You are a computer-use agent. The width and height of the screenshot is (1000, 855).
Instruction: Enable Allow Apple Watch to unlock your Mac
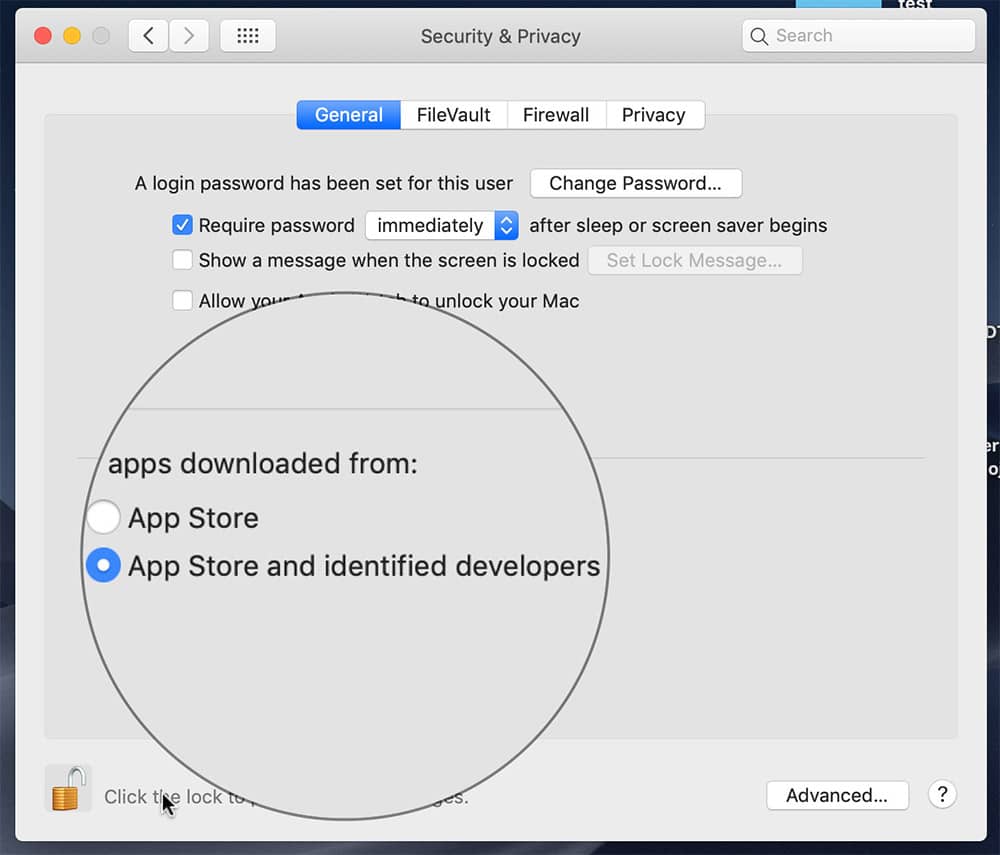pos(181,300)
